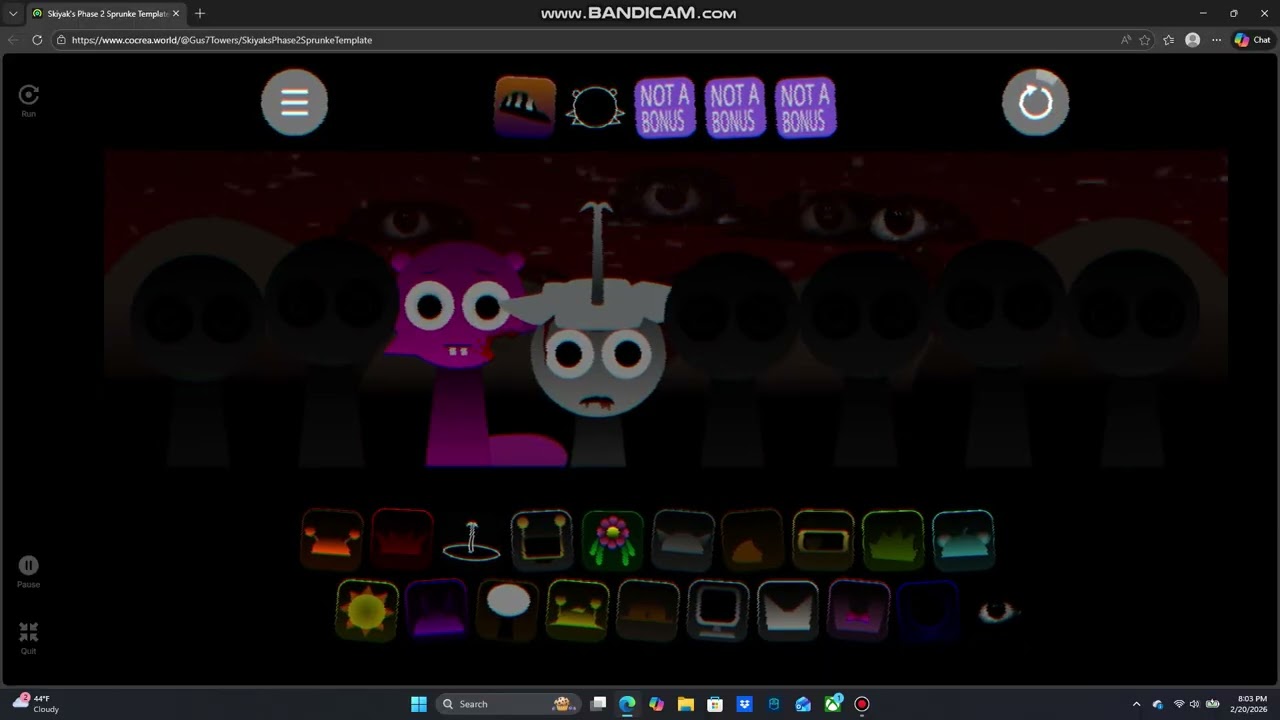
Task: Open the weather widget showing 44°F Cloudy
Action: pyautogui.click(x=36, y=704)
